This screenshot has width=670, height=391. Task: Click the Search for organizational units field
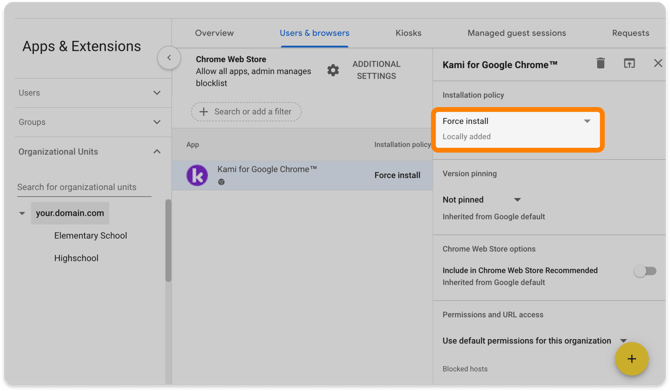84,187
